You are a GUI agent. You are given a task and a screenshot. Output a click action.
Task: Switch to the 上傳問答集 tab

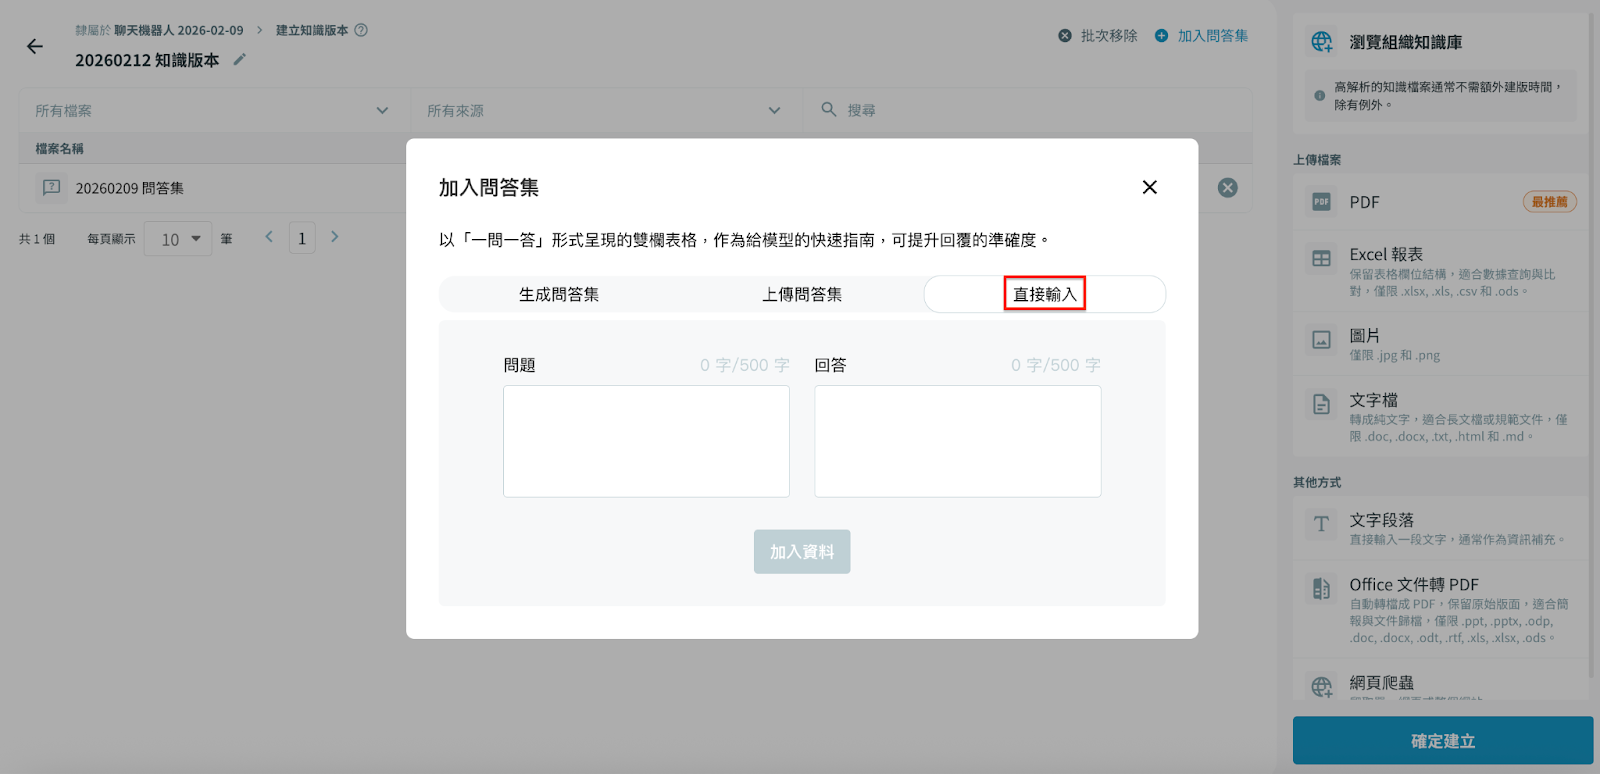tap(802, 295)
